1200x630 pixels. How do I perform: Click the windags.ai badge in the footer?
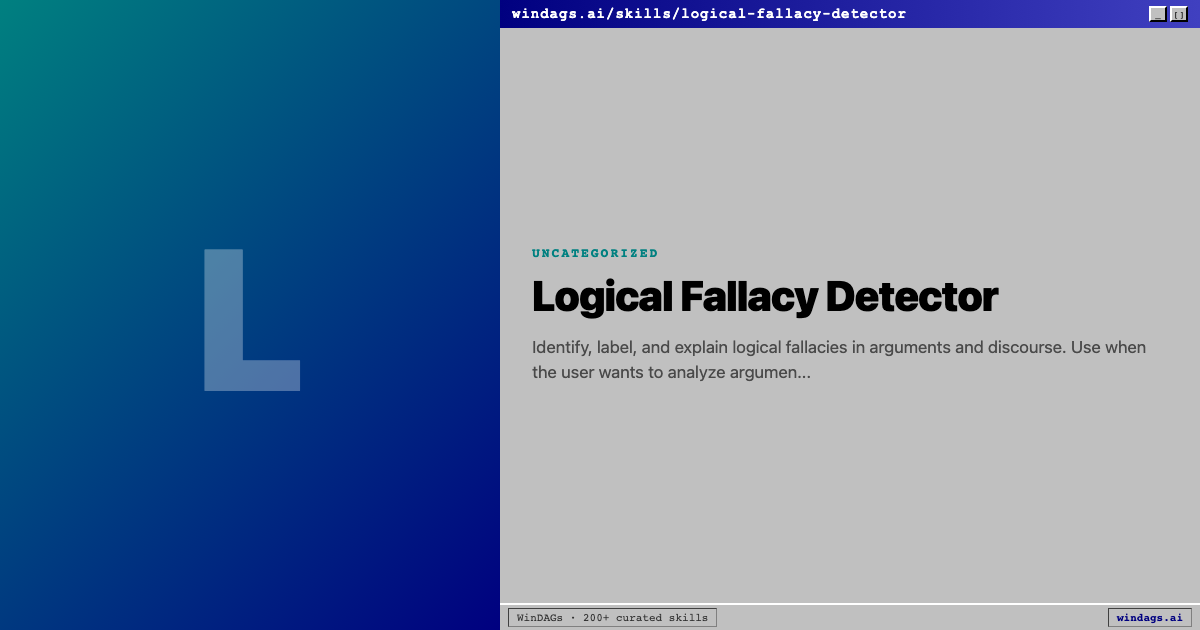point(1149,618)
